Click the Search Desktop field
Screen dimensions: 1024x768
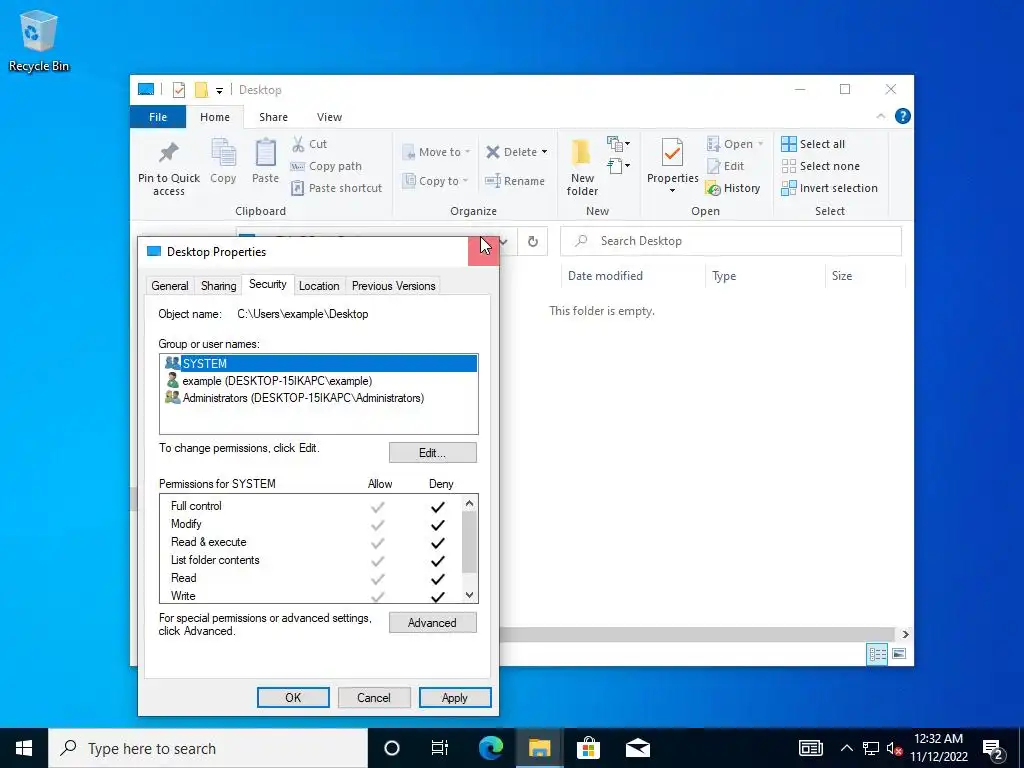click(x=731, y=241)
